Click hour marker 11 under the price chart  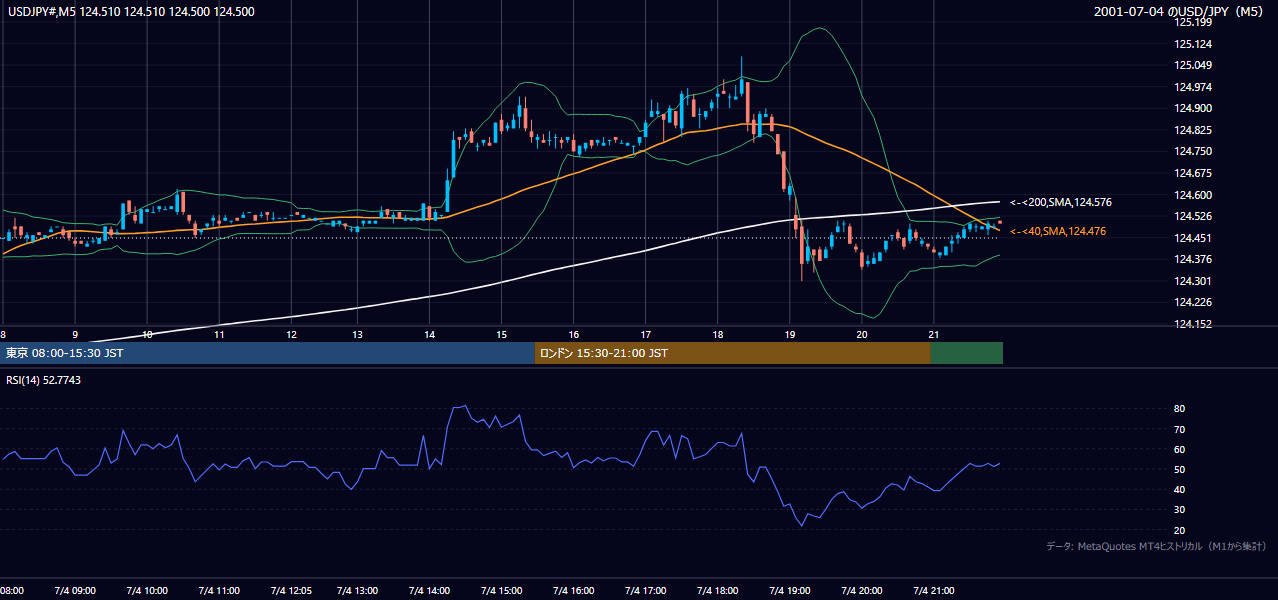pyautogui.click(x=218, y=335)
